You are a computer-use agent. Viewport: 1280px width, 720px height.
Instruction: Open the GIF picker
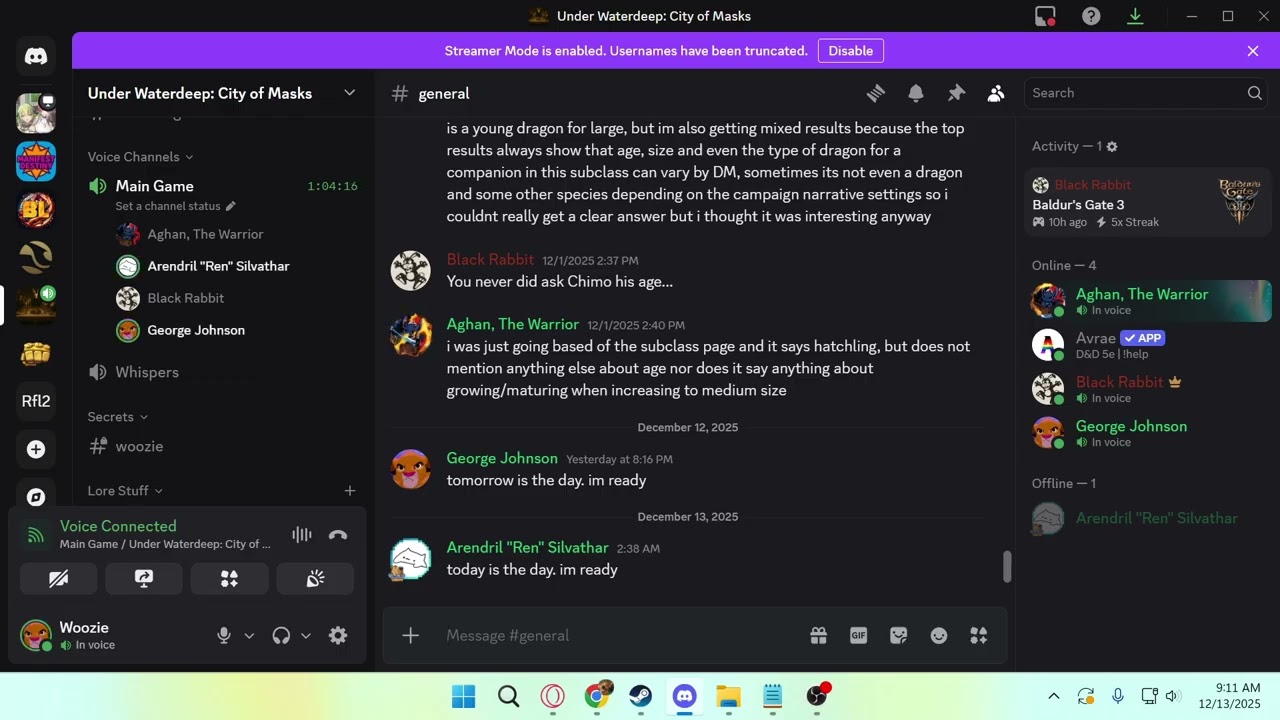pyautogui.click(x=858, y=635)
